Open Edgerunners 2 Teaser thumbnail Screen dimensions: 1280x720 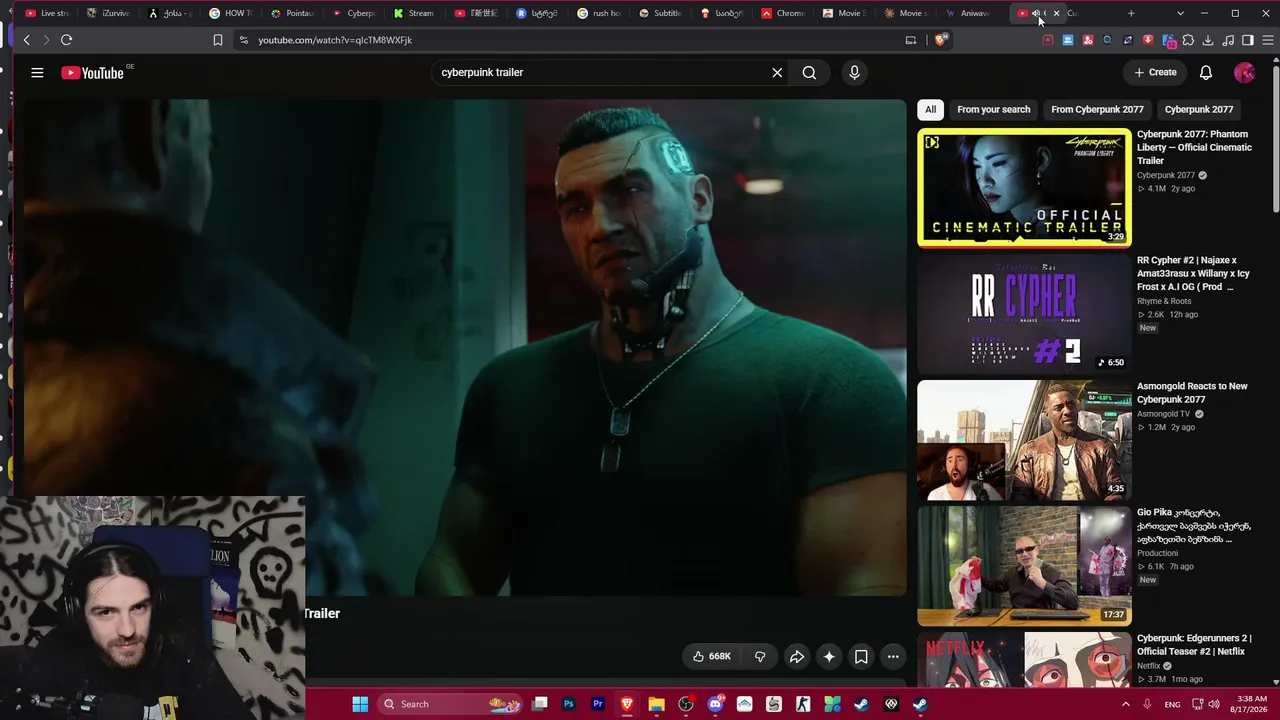tap(1024, 659)
